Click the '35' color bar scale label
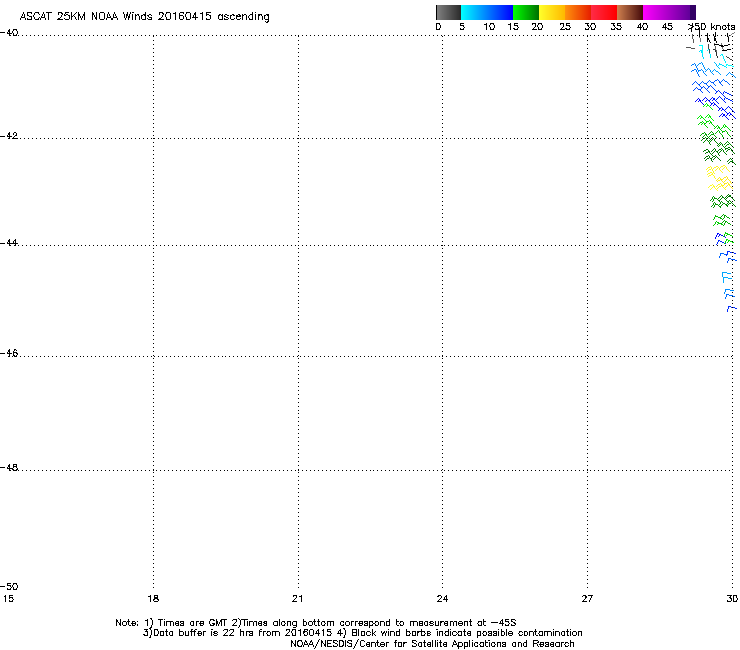The image size is (740, 650). [616, 27]
